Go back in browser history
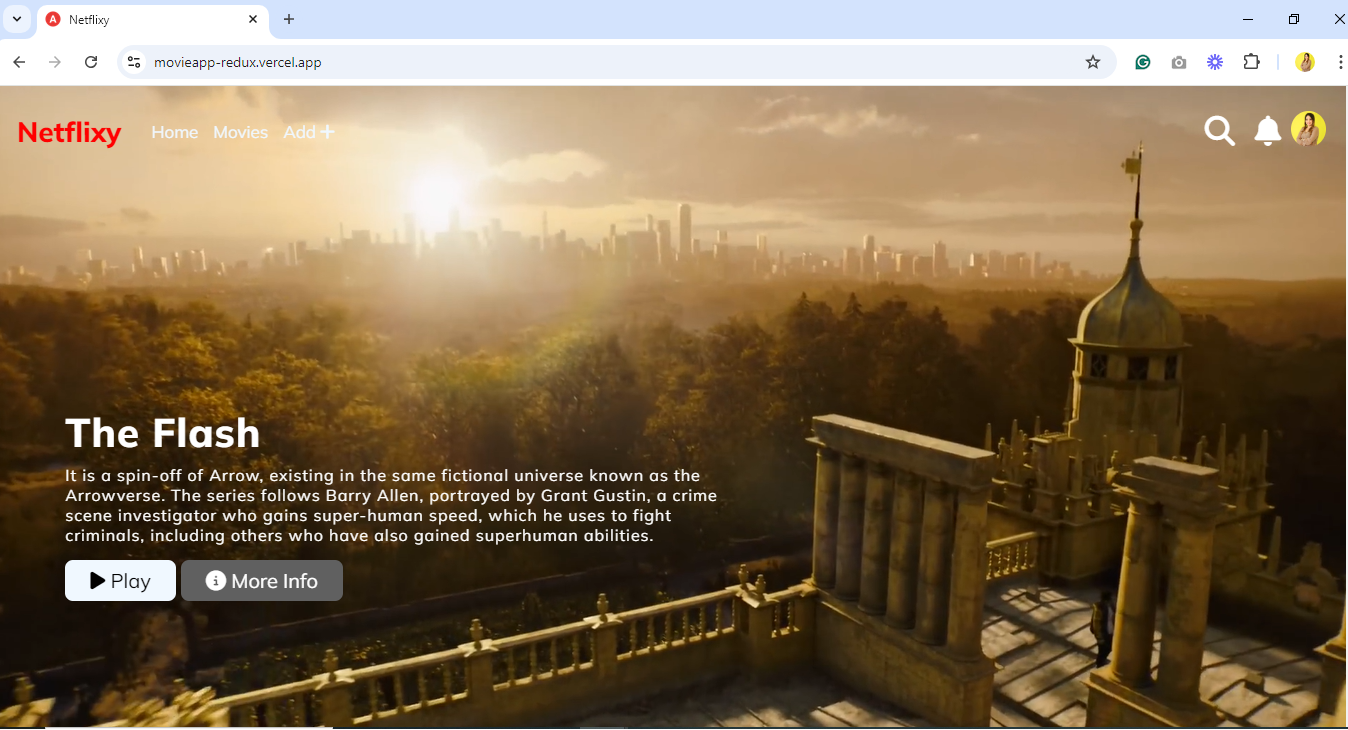The height and width of the screenshot is (730, 1348). [x=19, y=62]
